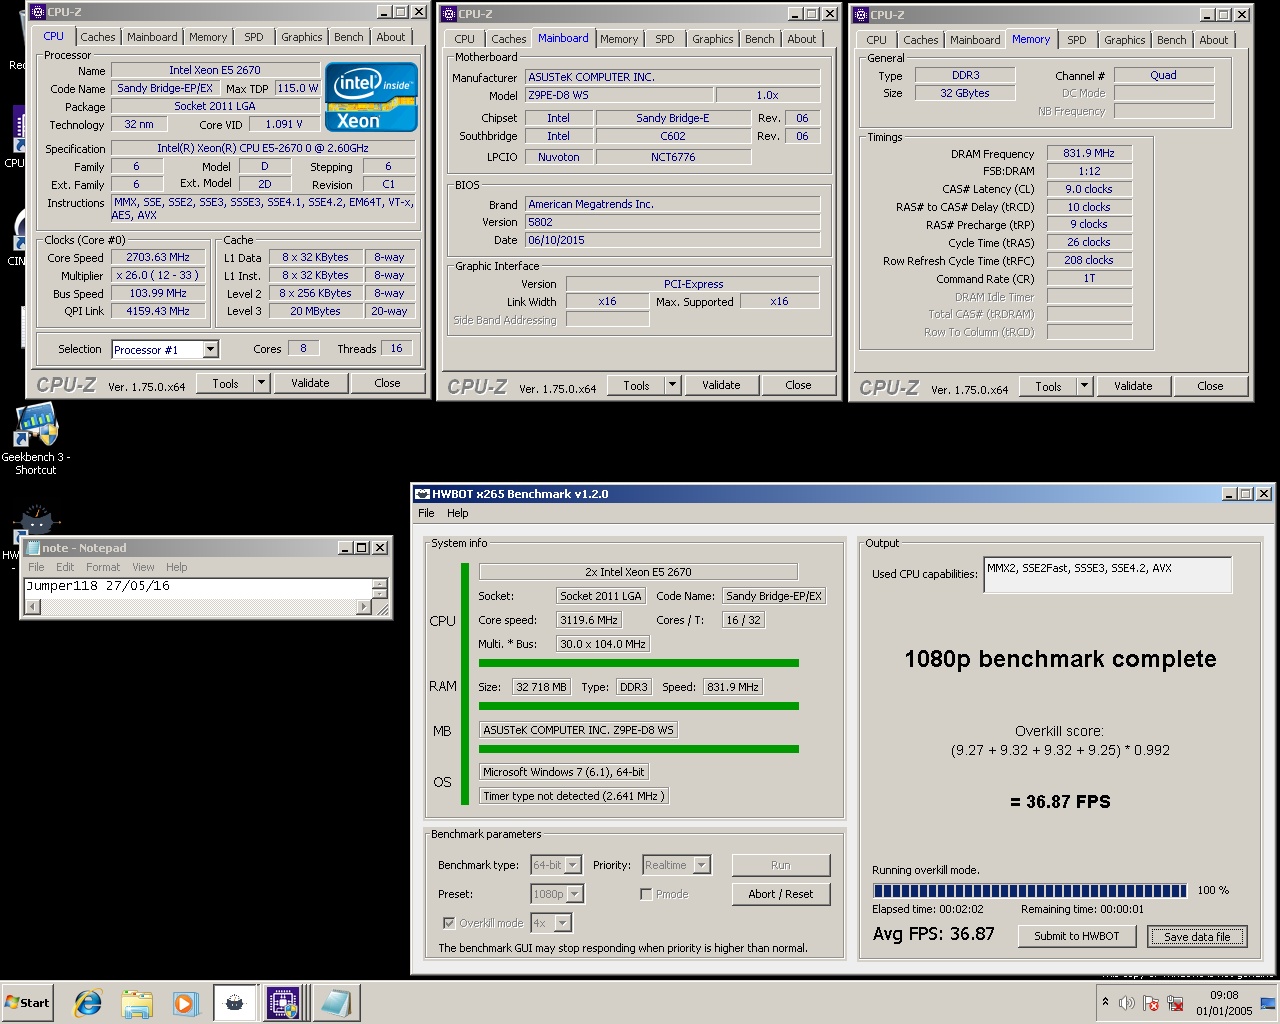Open Bench tab in left CPU-Z window
The height and width of the screenshot is (1024, 1280).
point(348,37)
